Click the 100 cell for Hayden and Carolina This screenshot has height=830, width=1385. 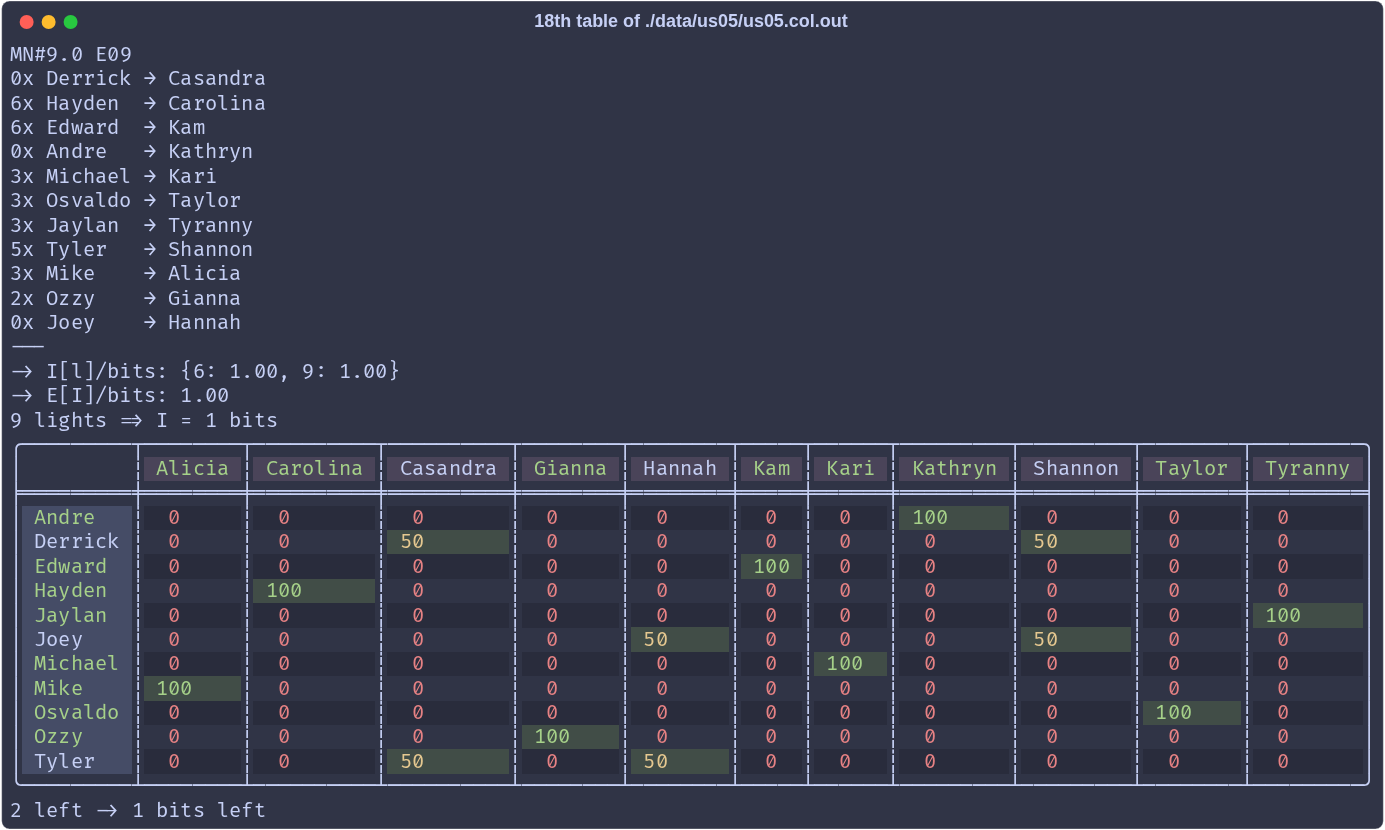[x=314, y=590]
